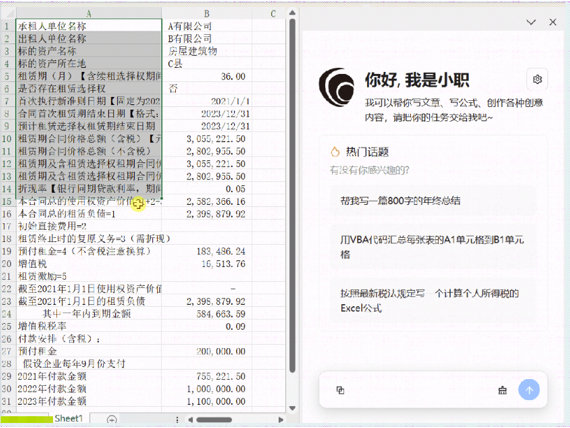Open the toolbox icon in chat input
Image resolution: width=570 pixels, height=428 pixels.
[x=502, y=390]
